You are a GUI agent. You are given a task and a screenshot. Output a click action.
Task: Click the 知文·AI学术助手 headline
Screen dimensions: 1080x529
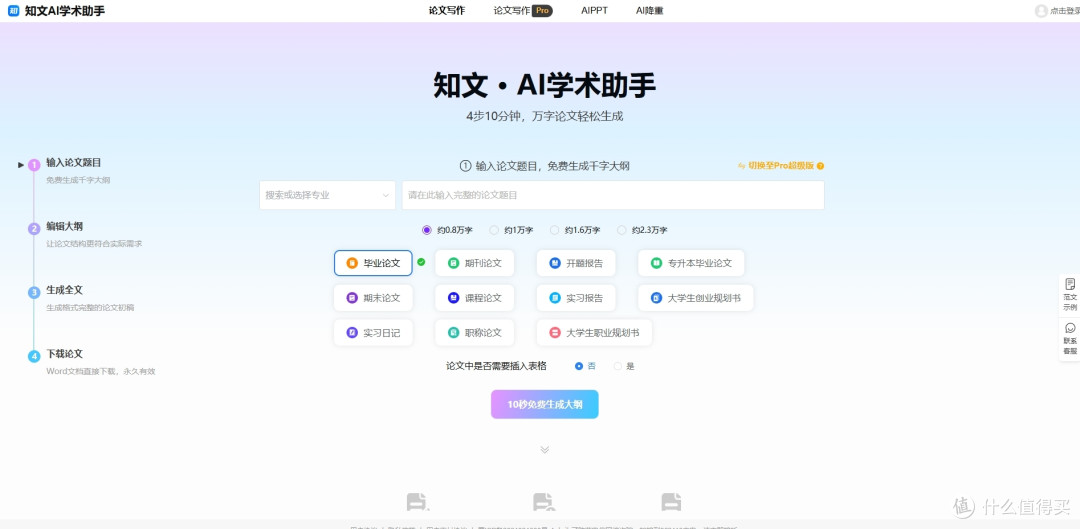tap(545, 86)
